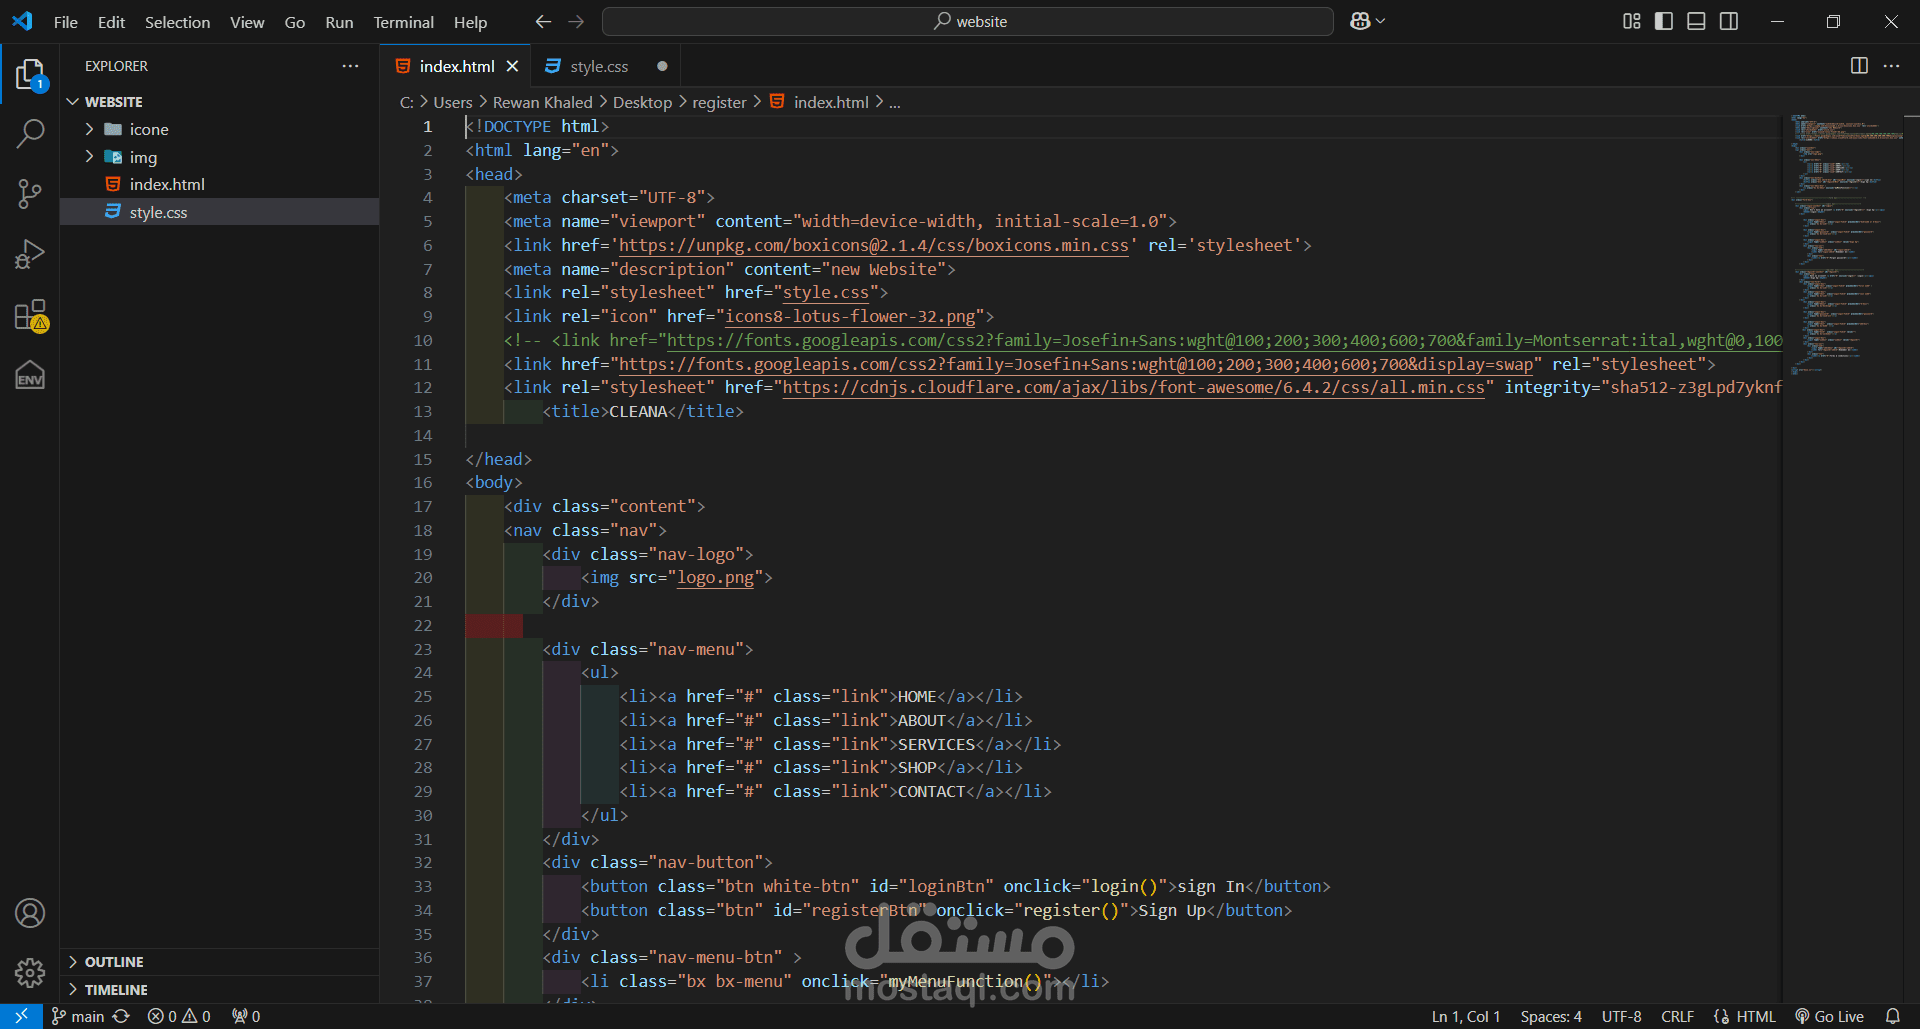Open editor More Actions ellipsis
Image resolution: width=1920 pixels, height=1029 pixels.
pos(1891,66)
